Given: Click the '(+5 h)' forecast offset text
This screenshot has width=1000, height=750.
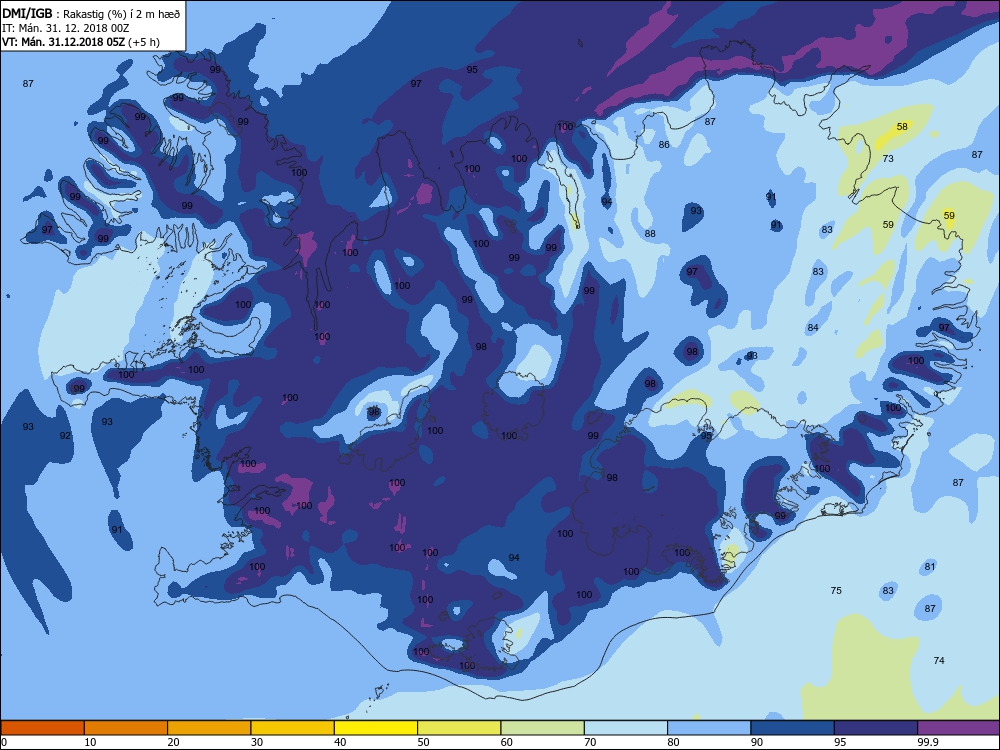Looking at the screenshot, I should (144, 42).
